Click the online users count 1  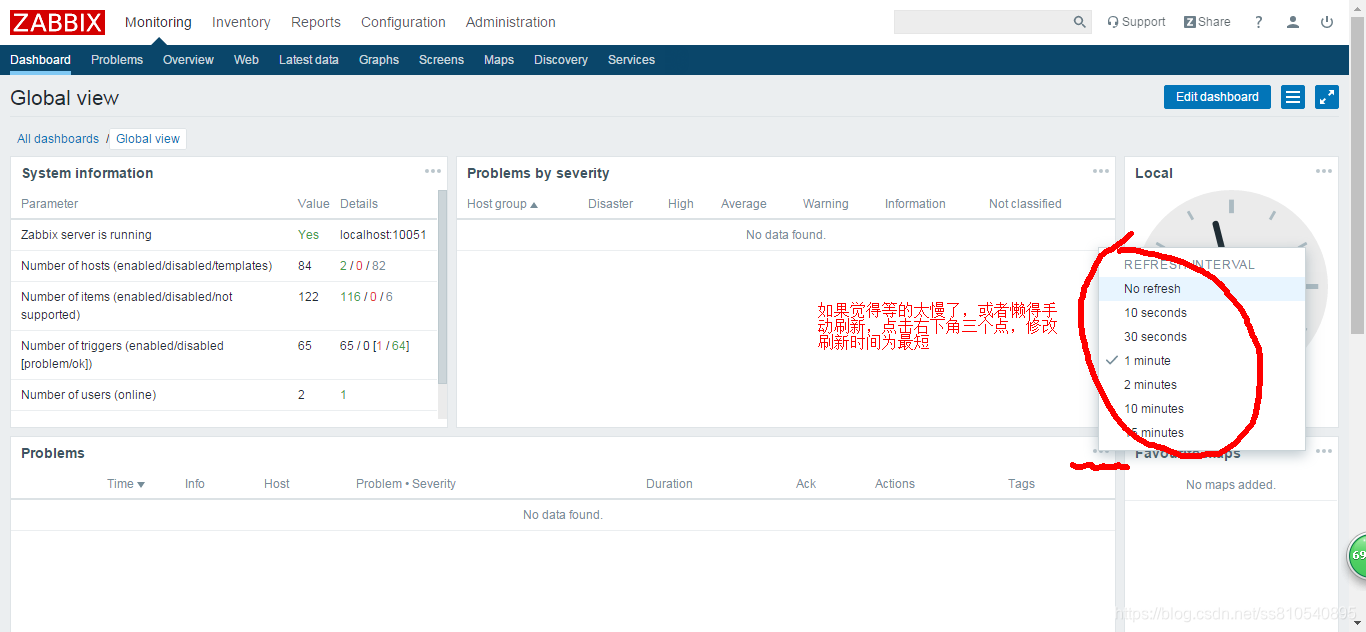click(343, 395)
